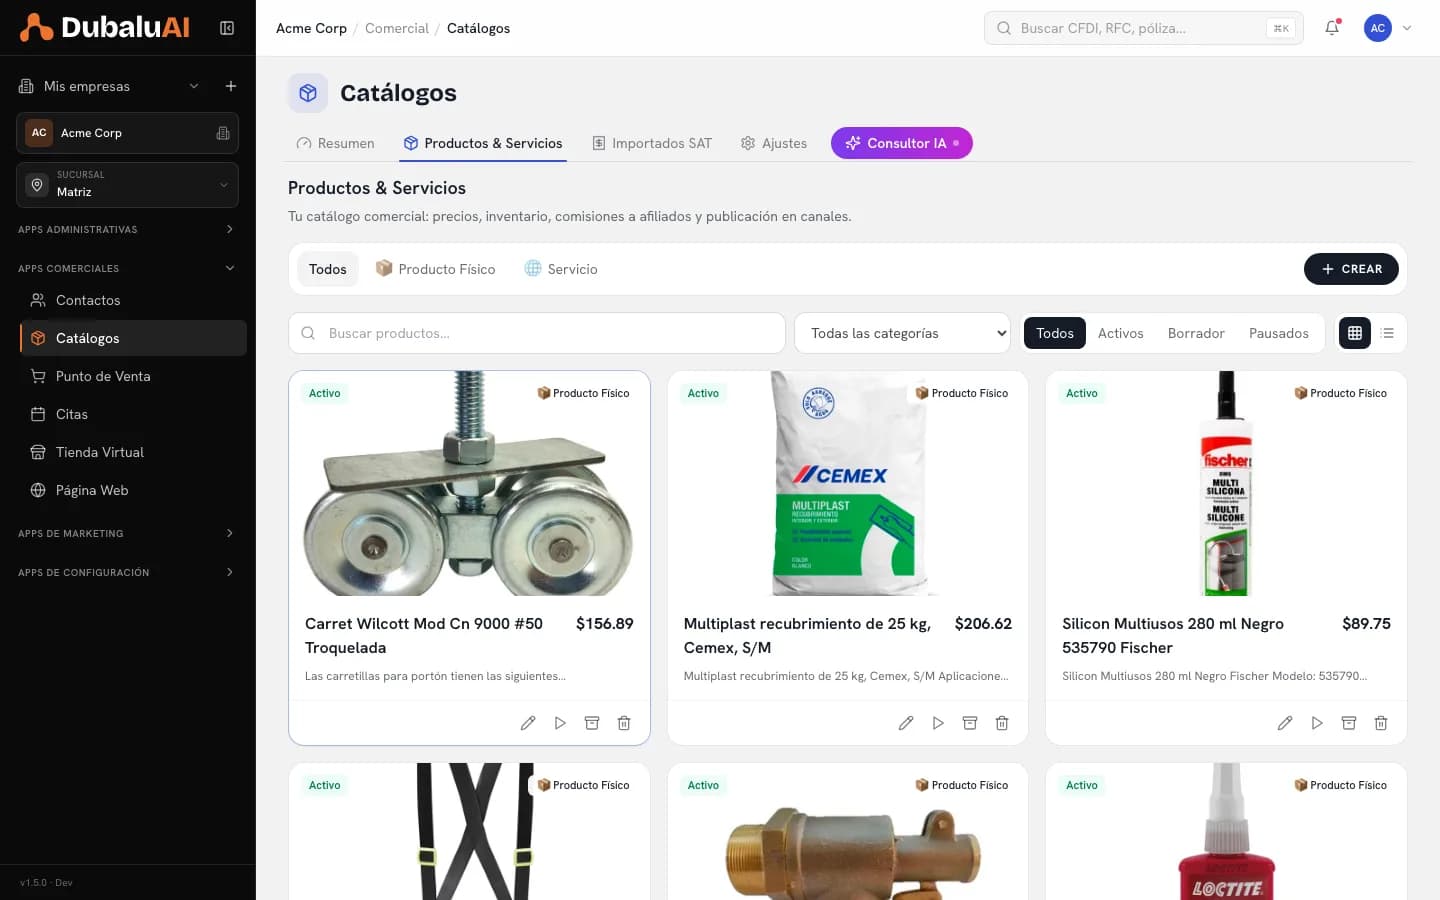Open Punto de Venta in sidebar

[133, 376]
